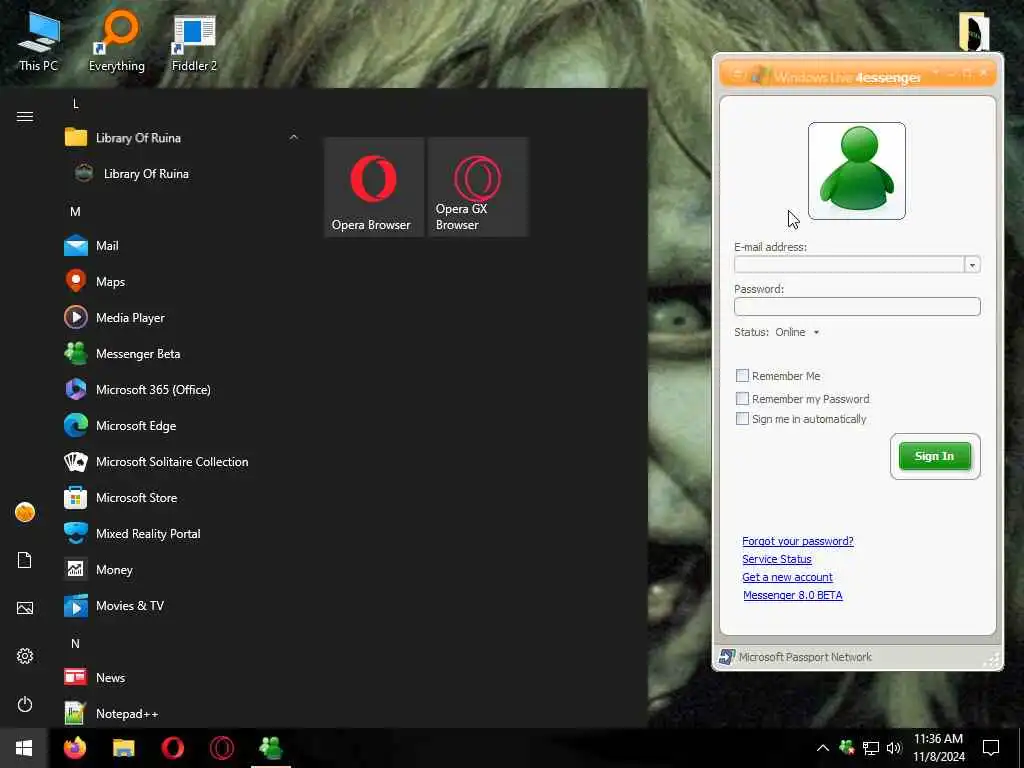Screen dimensions: 1024x768
Task: Click the Password input field
Action: [x=857, y=306]
